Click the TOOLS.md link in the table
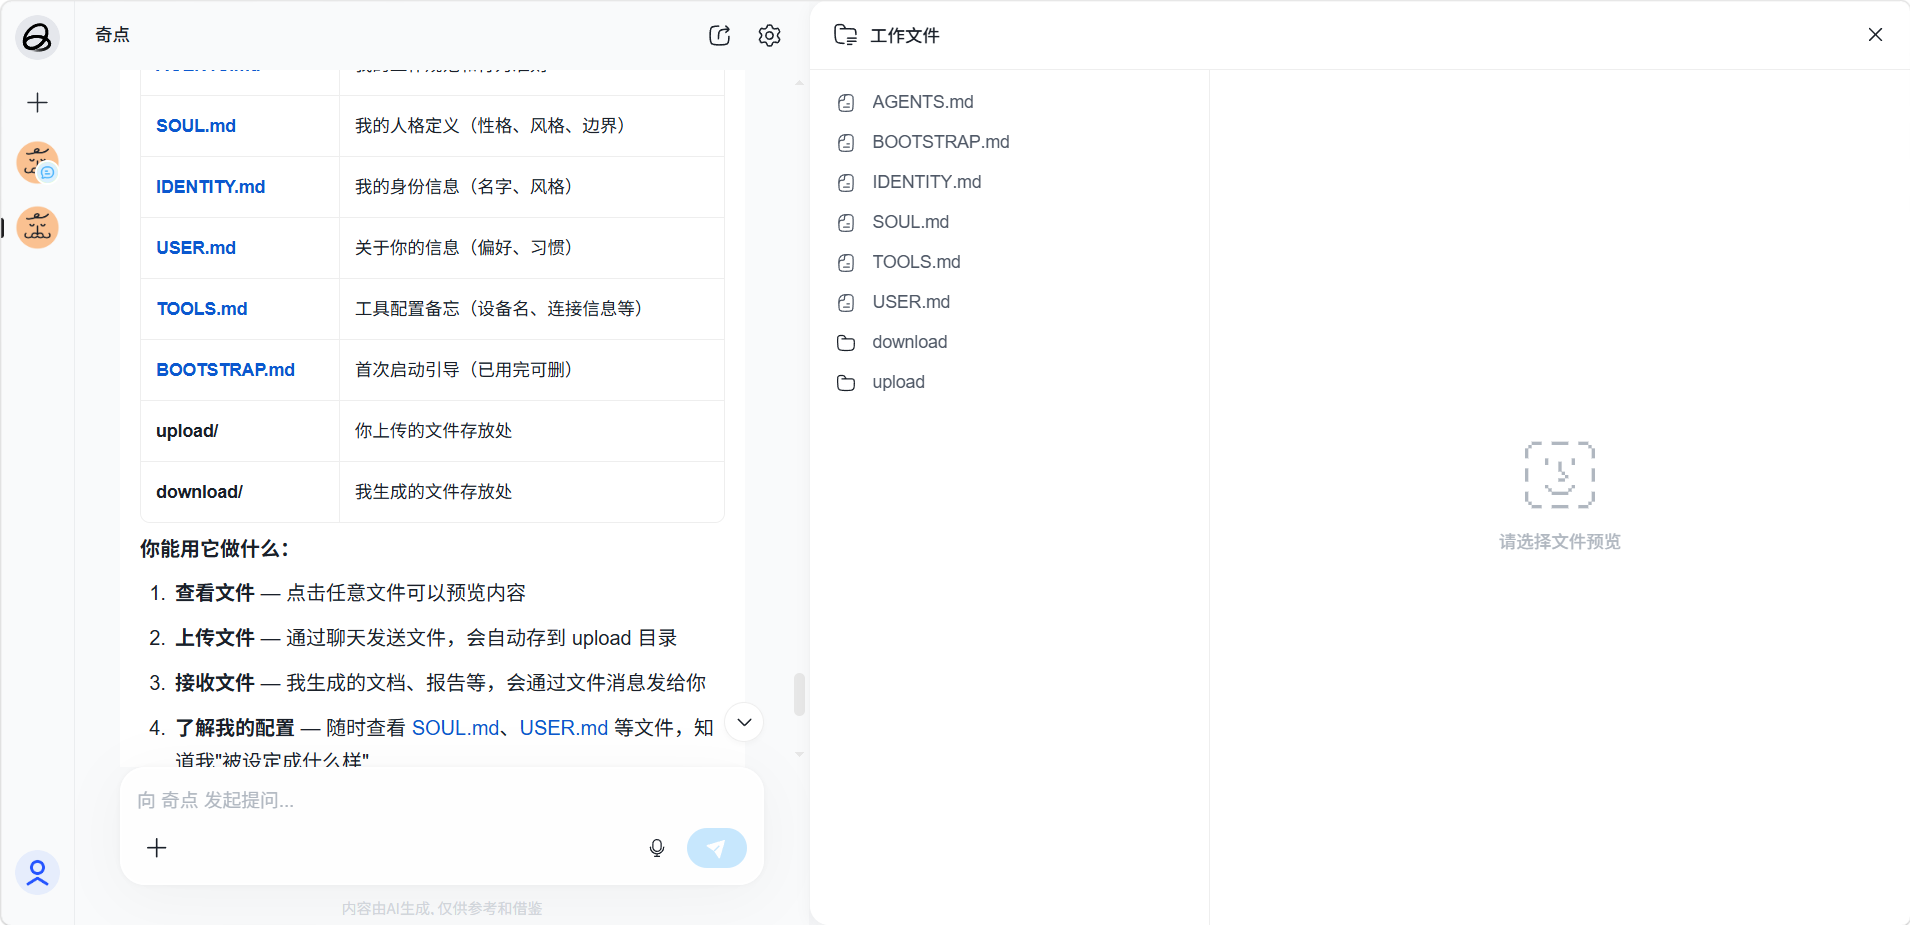This screenshot has height=925, width=1910. 202,309
